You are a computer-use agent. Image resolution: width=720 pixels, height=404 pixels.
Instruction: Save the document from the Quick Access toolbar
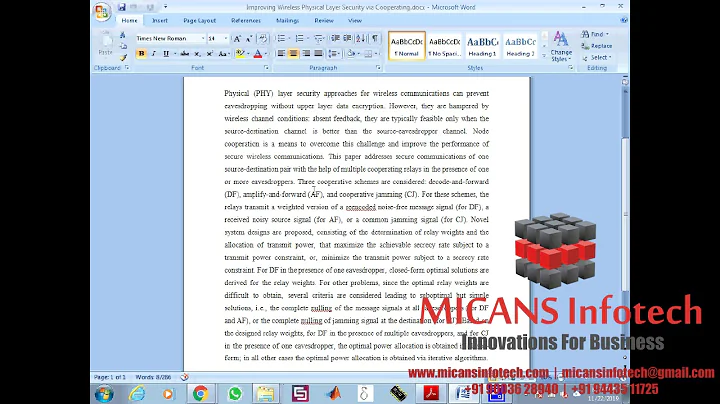[122, 7]
